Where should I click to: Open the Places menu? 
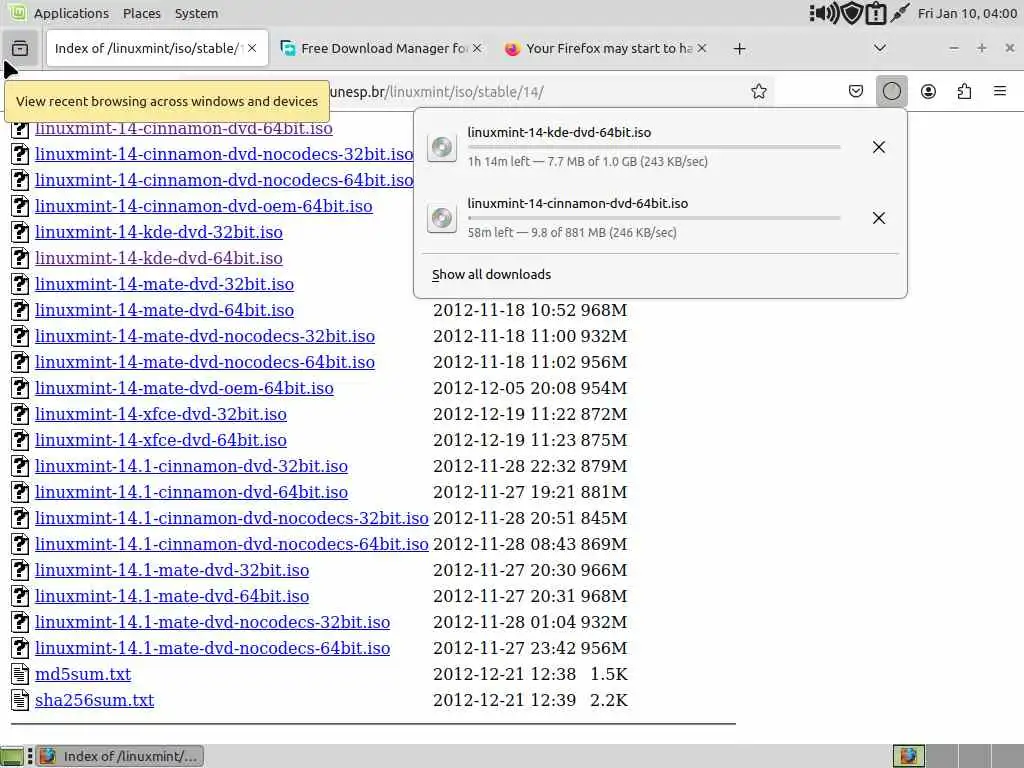pyautogui.click(x=142, y=13)
